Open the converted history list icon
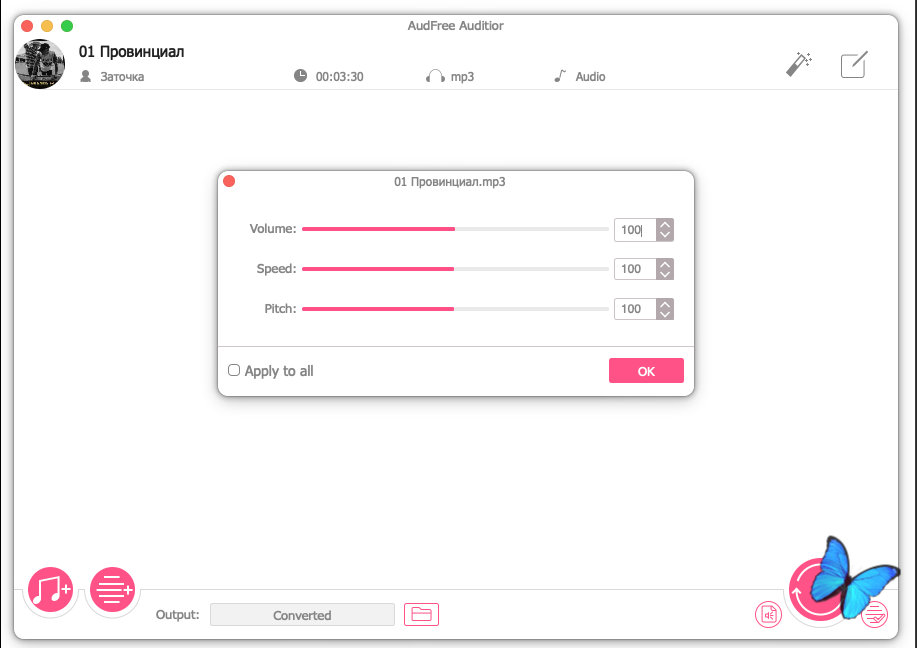 coord(874,614)
